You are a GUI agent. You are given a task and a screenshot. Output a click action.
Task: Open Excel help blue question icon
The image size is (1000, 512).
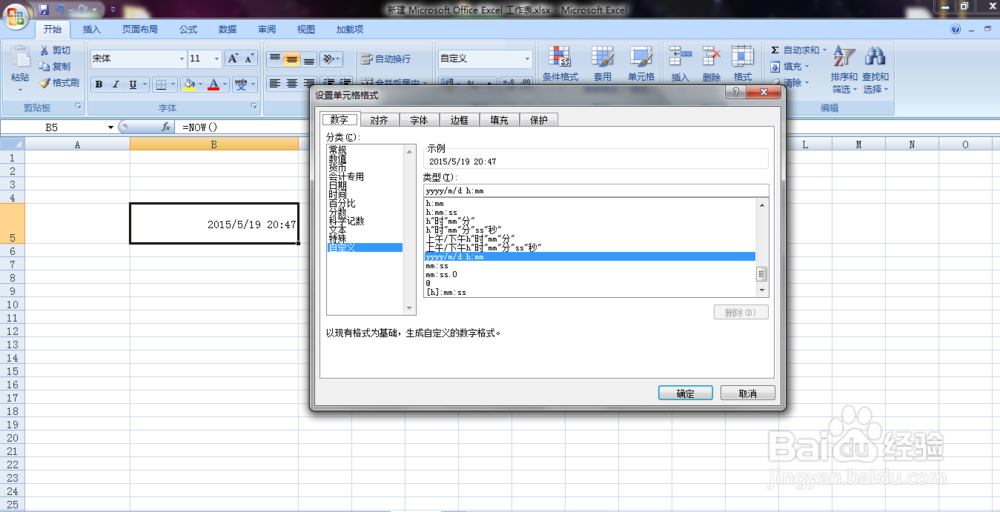[x=955, y=29]
